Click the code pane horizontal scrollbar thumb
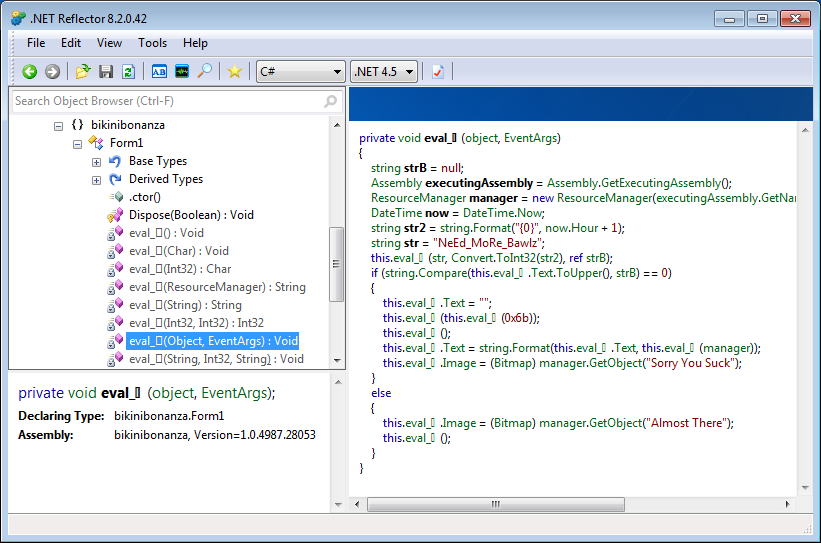Screen dimensions: 821x543 point(496,504)
